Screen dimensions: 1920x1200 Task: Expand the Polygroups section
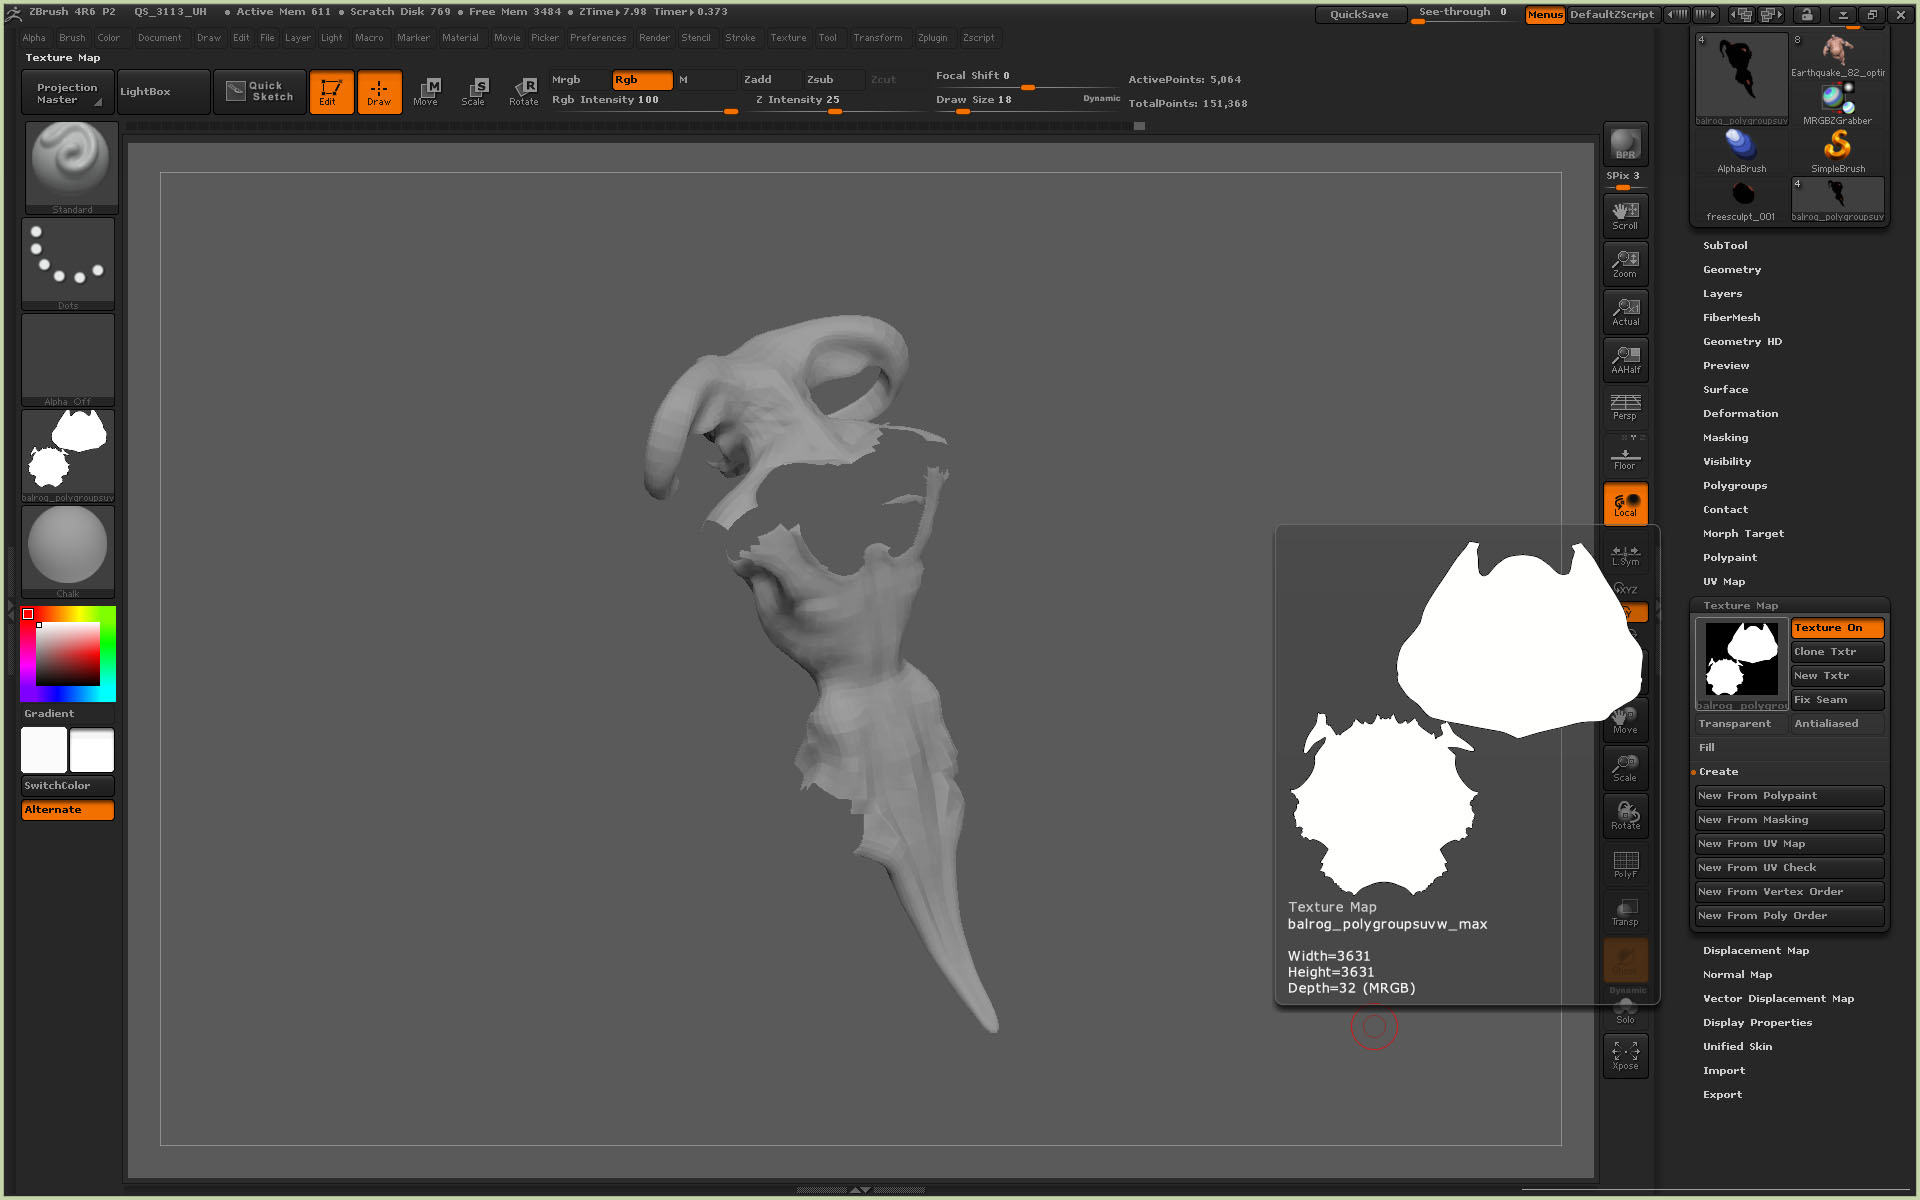coord(1734,486)
